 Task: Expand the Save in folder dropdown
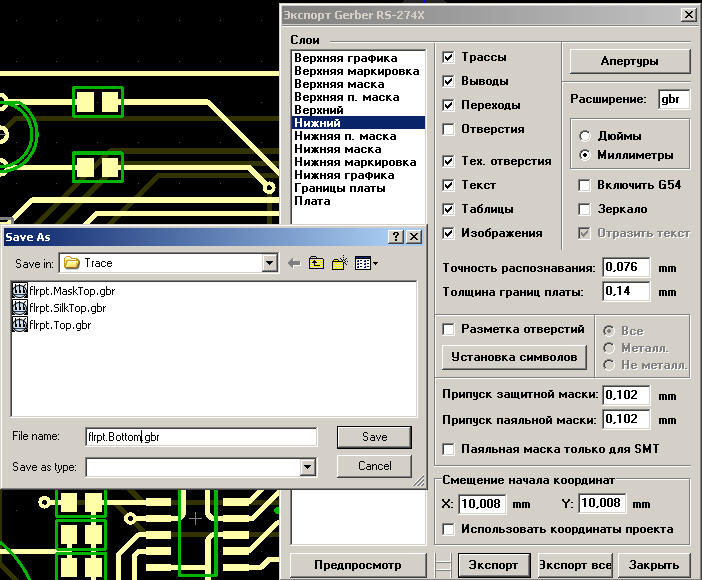click(x=269, y=263)
